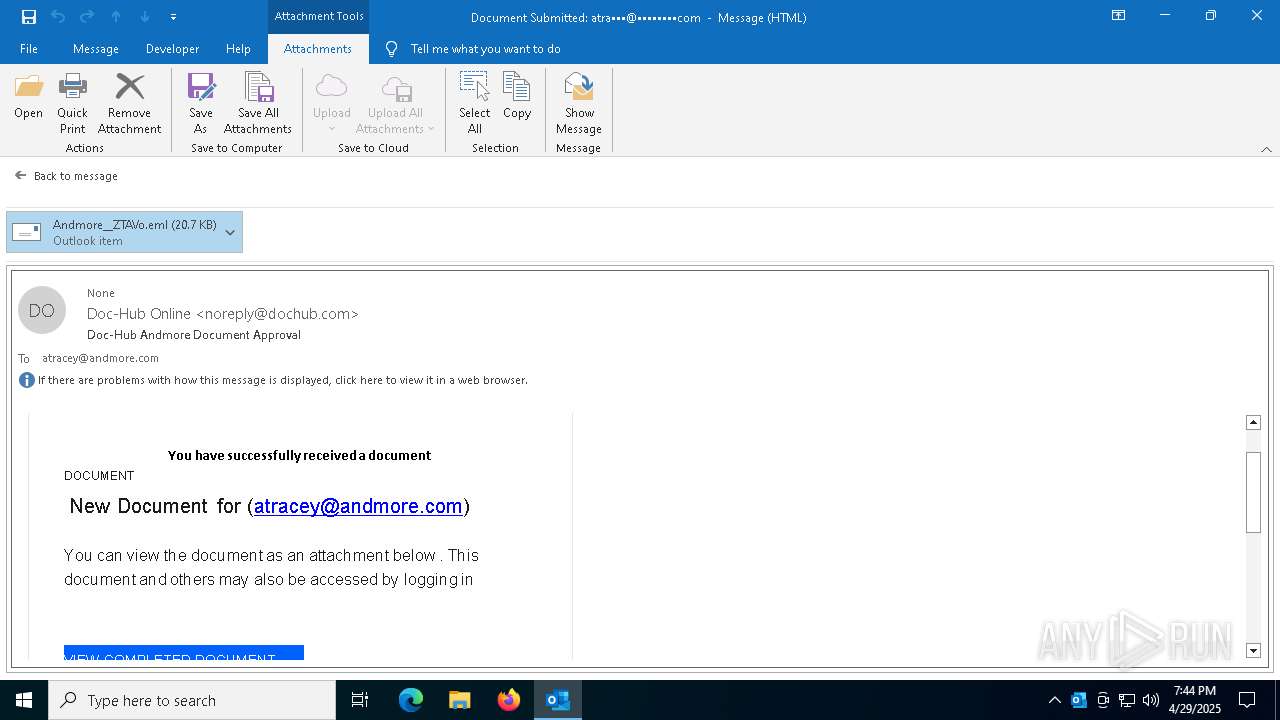Click Next Item down arrow
1280x720 pixels.
(x=145, y=17)
